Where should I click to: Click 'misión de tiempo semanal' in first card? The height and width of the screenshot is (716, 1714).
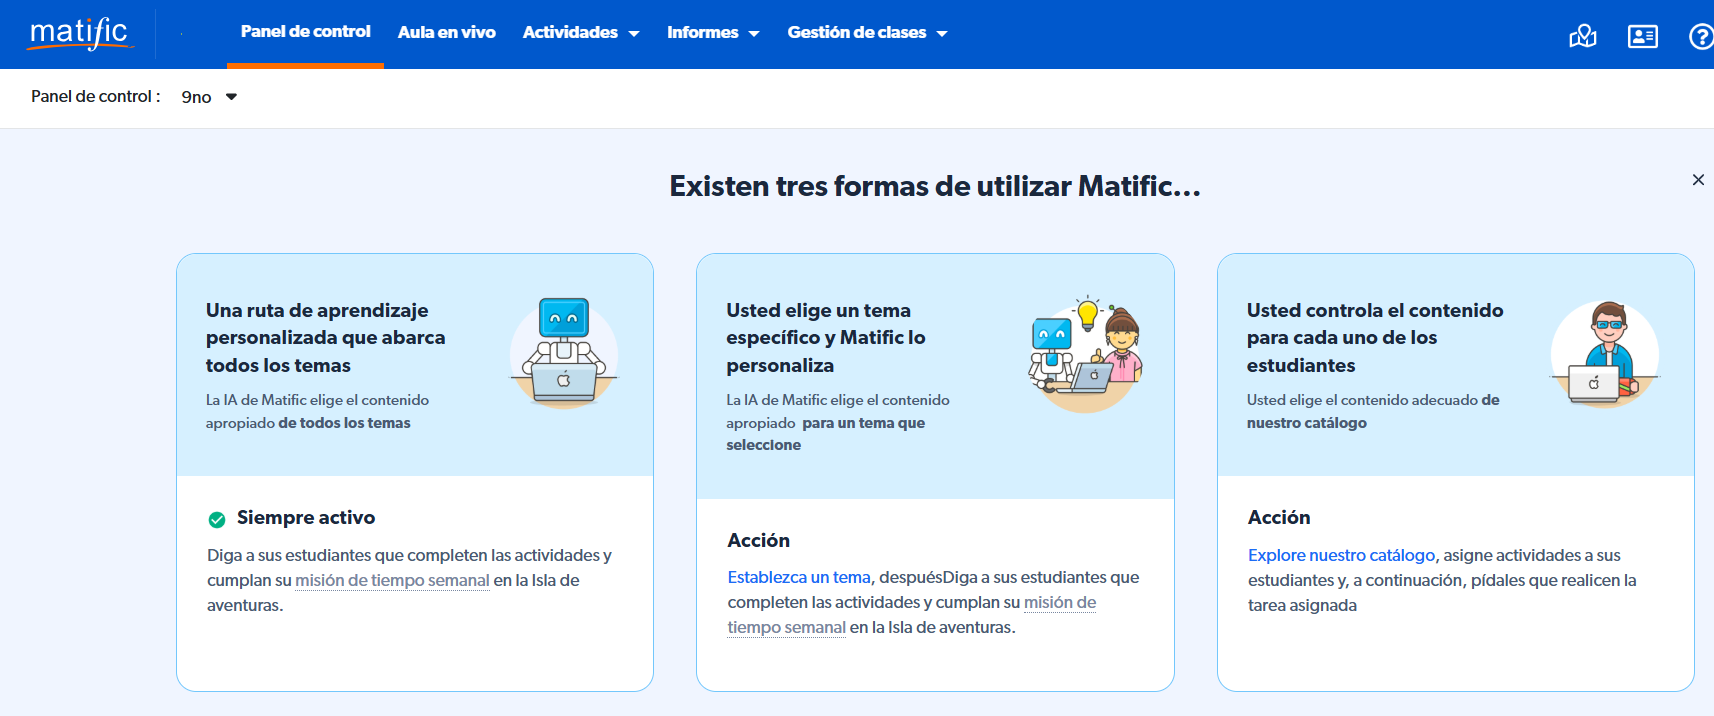[392, 580]
